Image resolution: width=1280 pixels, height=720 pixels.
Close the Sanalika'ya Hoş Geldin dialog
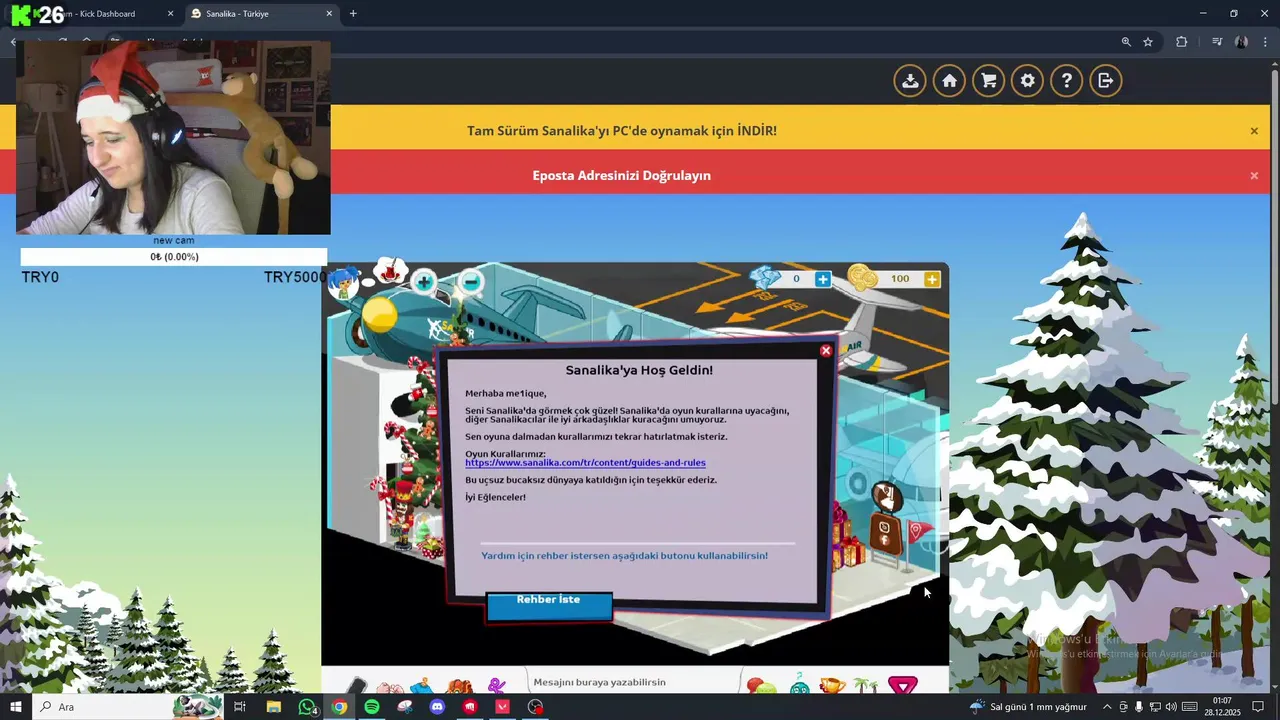coord(826,351)
